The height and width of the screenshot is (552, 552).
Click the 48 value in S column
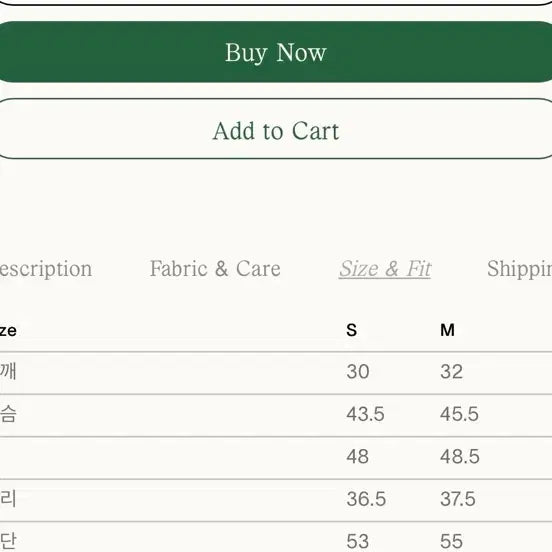point(357,457)
